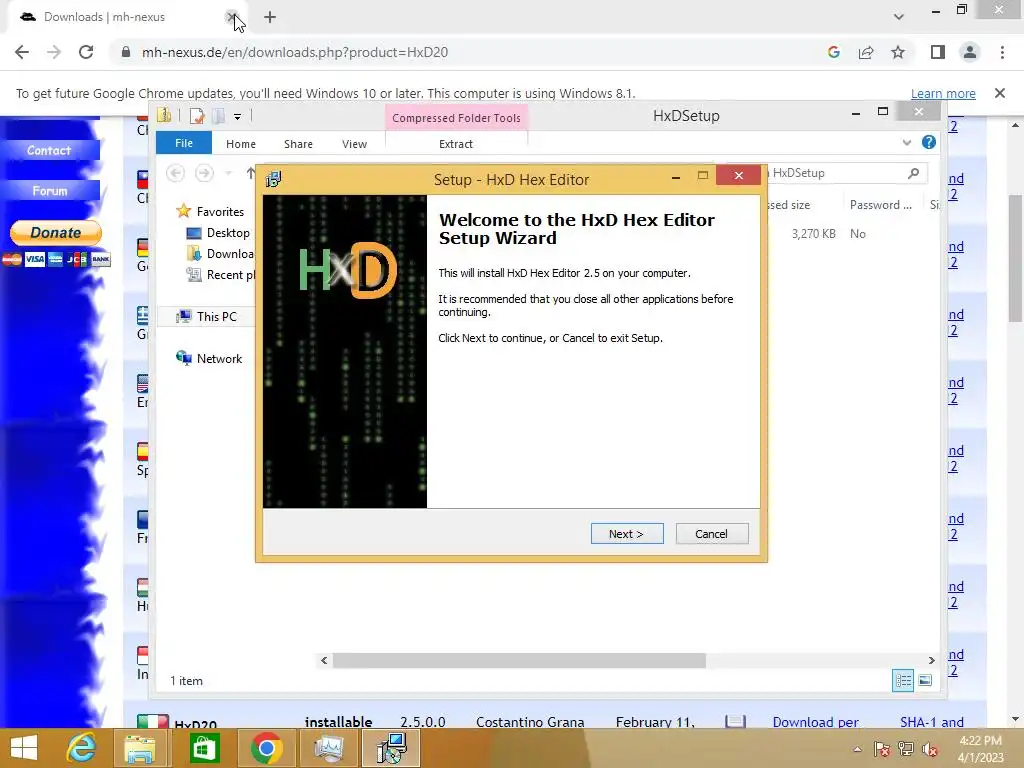
Task: Reload the mh-nexus page
Action: 86,52
